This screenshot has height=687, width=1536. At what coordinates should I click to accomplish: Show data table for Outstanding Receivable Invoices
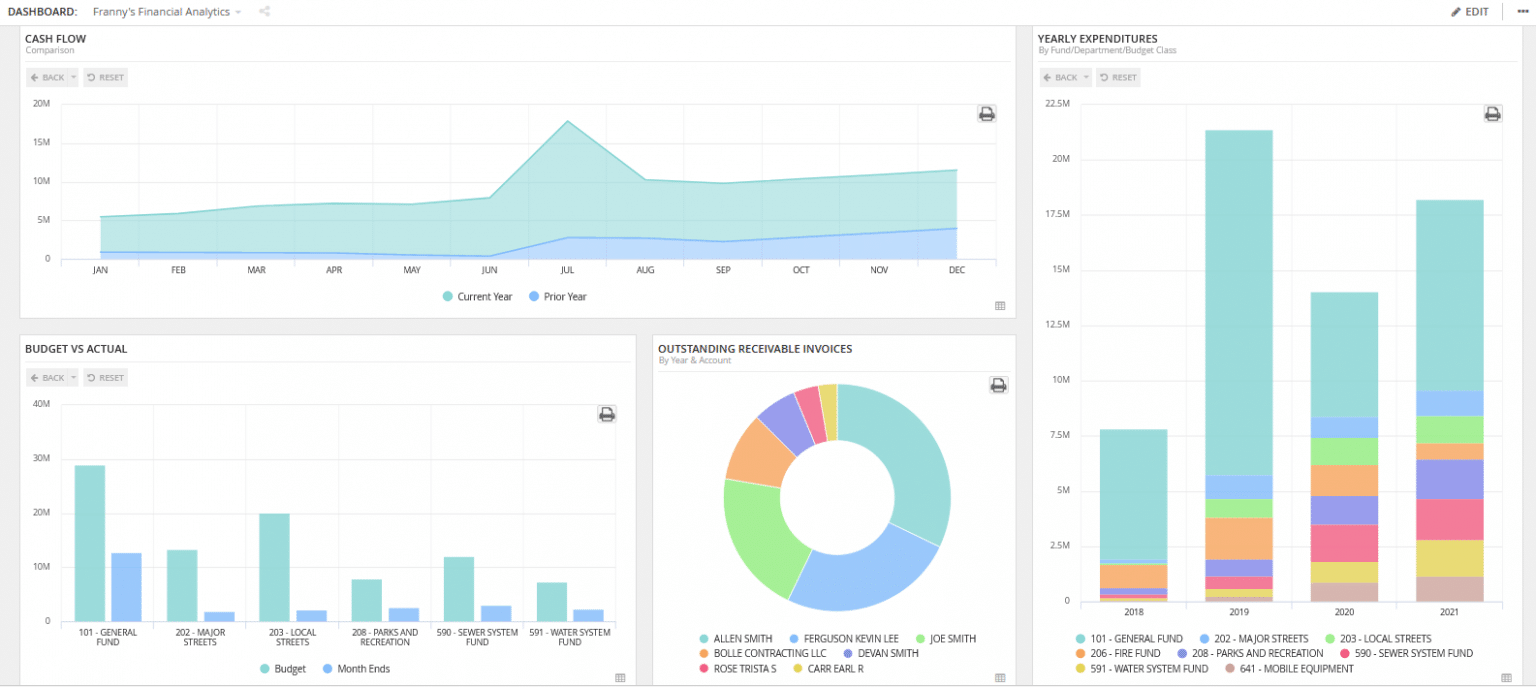coord(1000,677)
